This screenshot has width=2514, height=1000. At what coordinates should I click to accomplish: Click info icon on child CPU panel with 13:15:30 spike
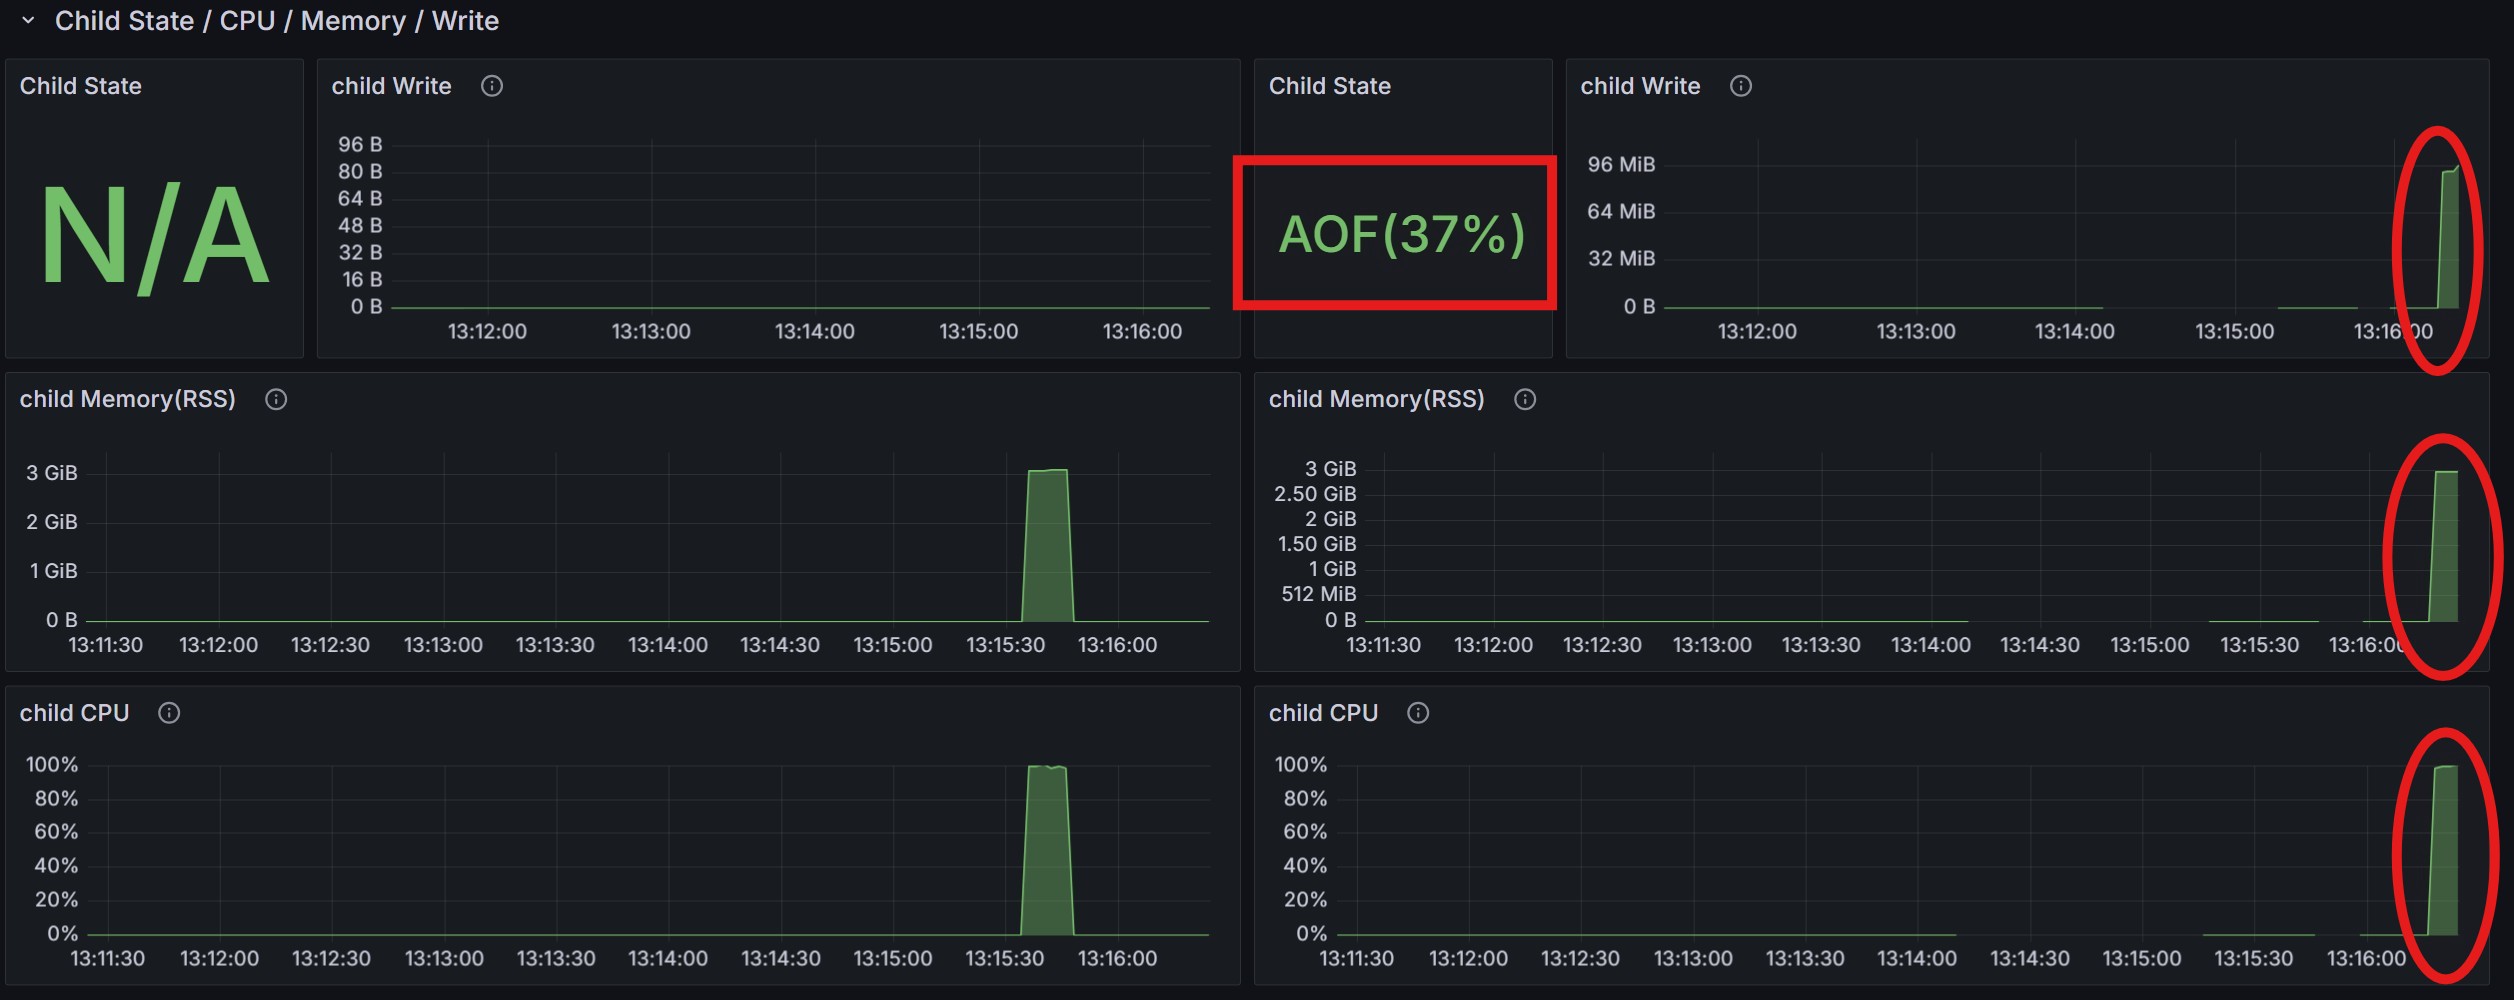pyautogui.click(x=169, y=713)
